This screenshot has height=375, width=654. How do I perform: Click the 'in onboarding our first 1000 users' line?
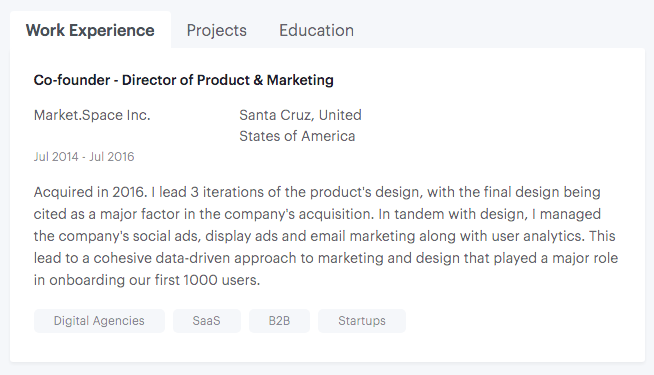[x=147, y=280]
